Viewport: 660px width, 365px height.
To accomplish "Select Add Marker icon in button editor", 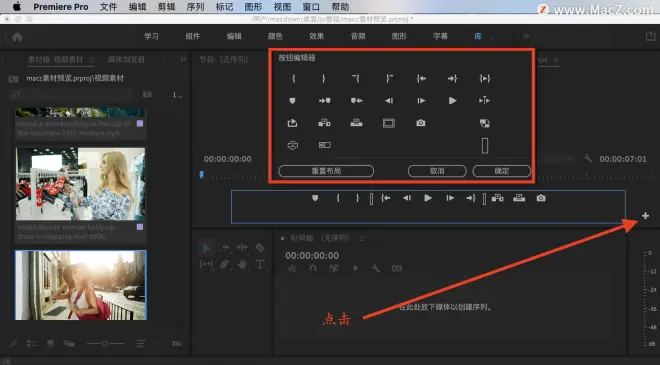I will point(293,101).
